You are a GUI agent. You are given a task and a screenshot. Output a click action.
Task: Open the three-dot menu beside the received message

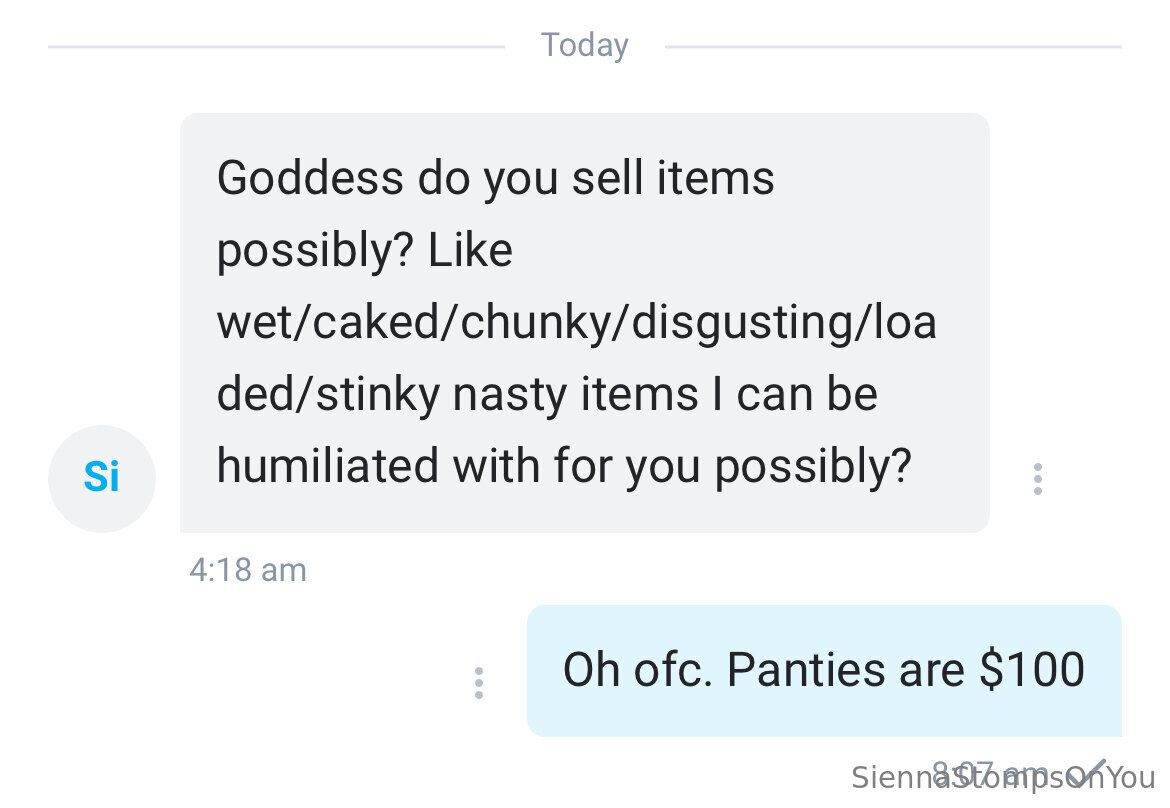(1038, 479)
